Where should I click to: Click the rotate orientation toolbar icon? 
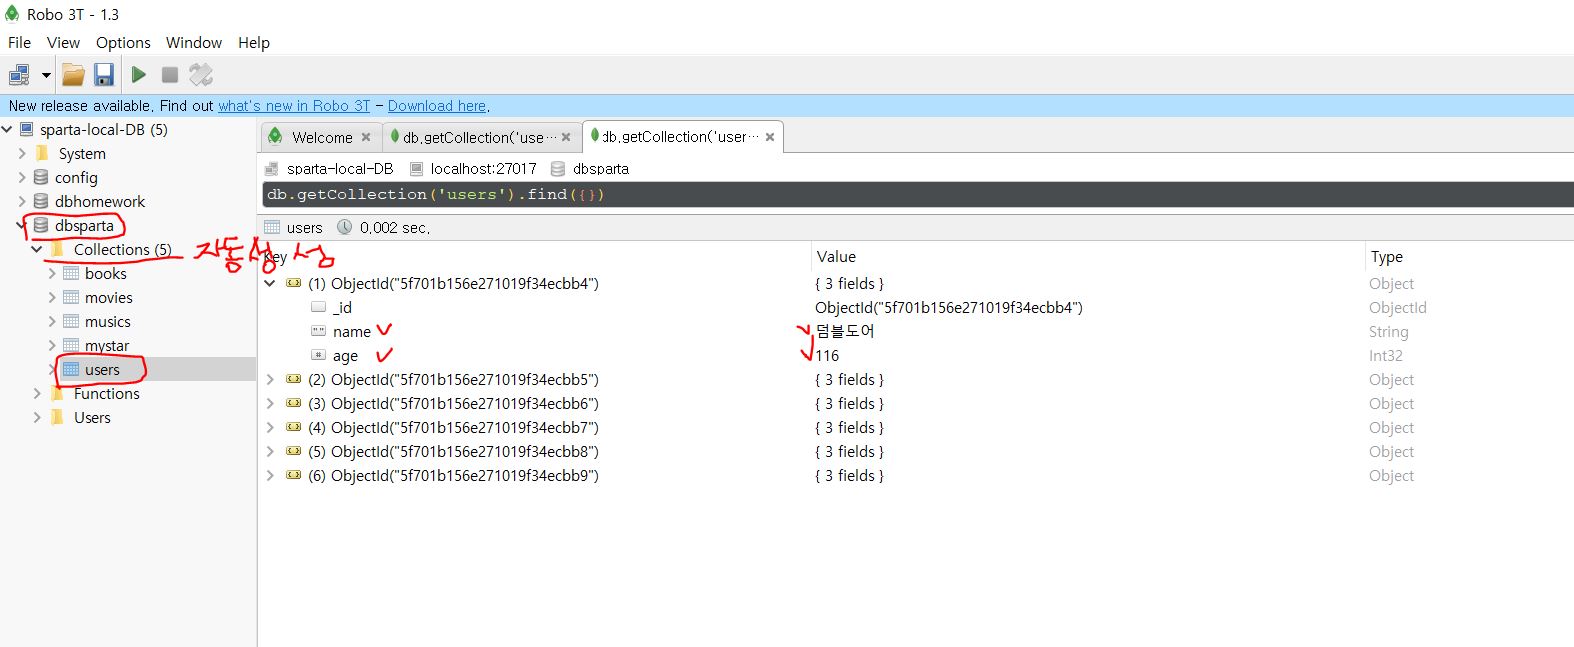[x=201, y=75]
